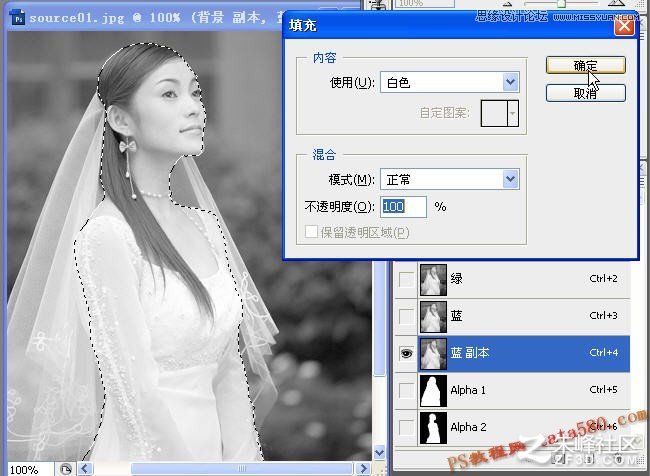Cancel the Fill dialog with 取消
This screenshot has width=650, height=476.
(585, 93)
